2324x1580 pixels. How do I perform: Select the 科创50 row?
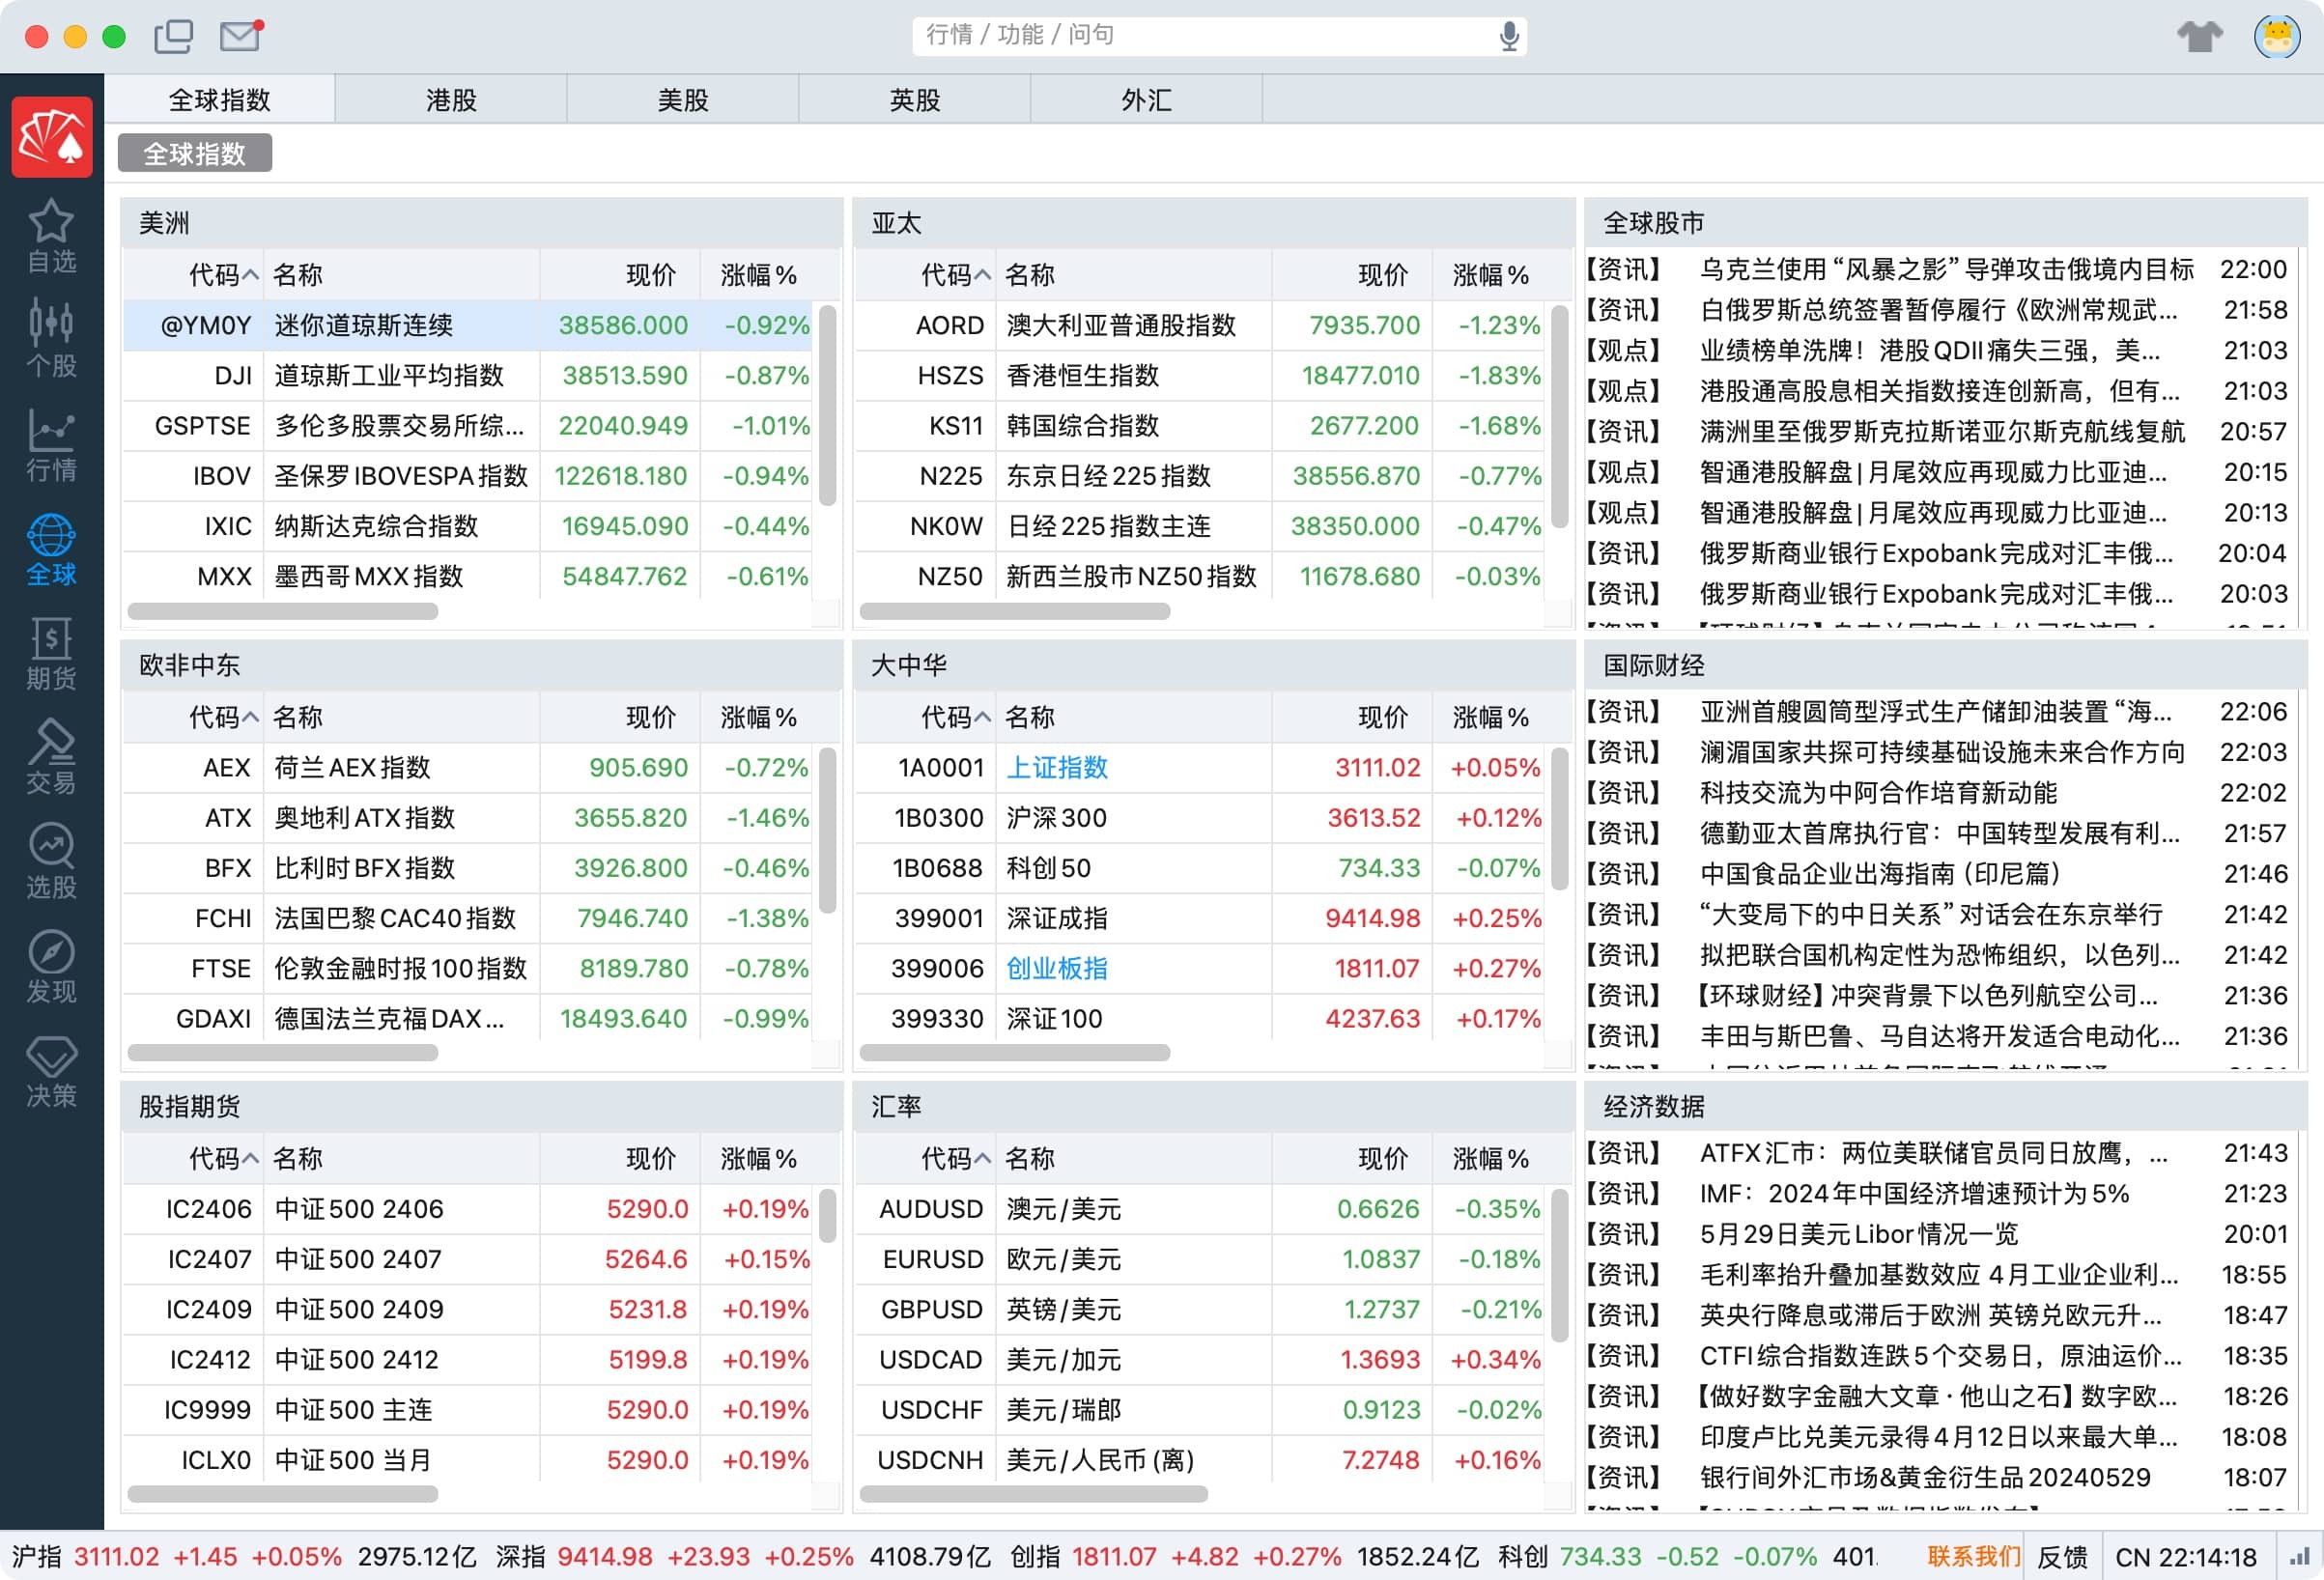(1200, 868)
